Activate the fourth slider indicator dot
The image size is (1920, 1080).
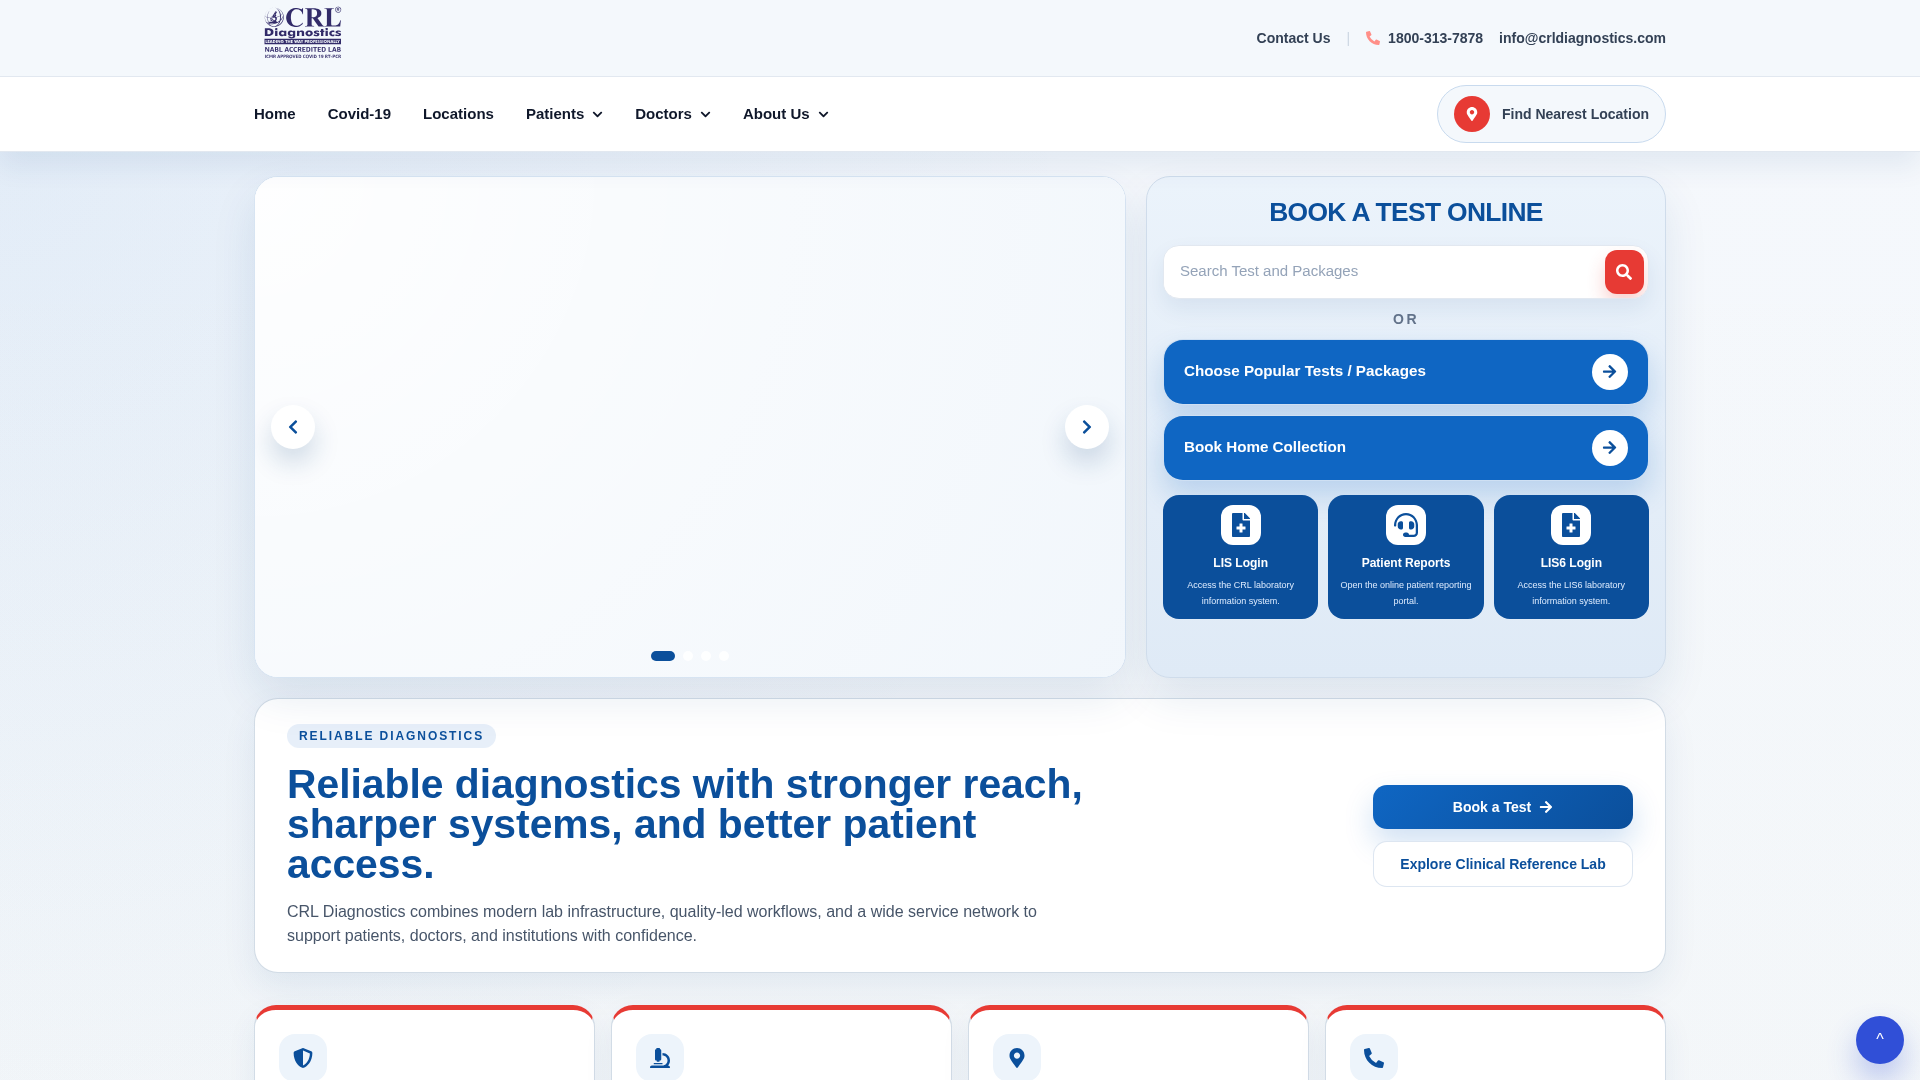pos(724,656)
